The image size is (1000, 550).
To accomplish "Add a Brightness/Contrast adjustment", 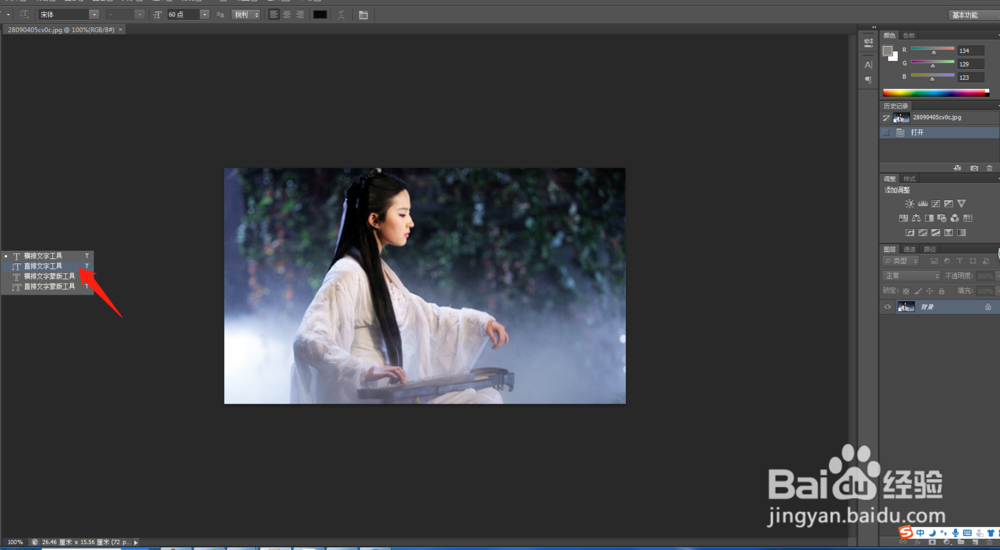I will tap(909, 204).
